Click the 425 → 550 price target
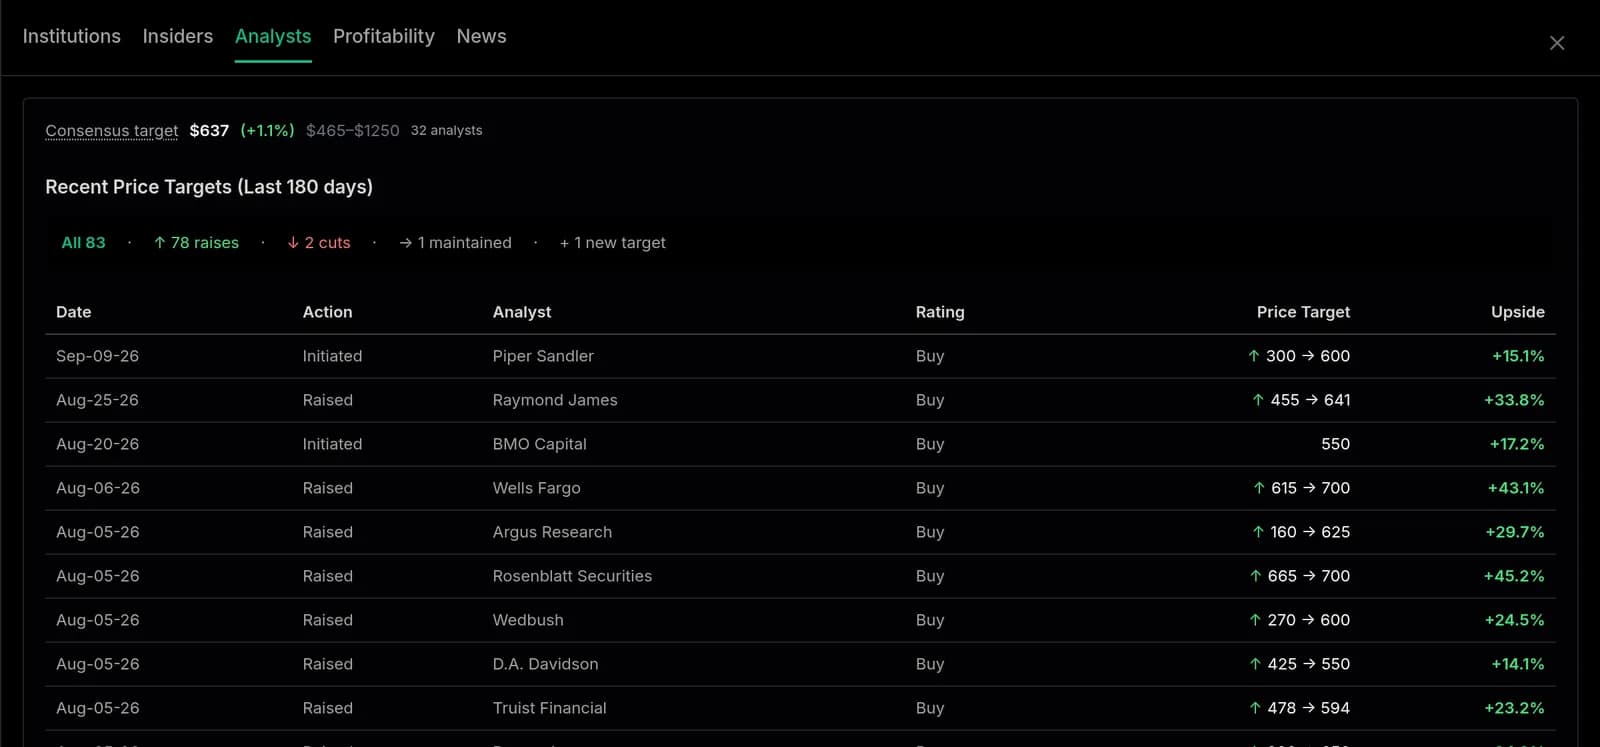Screen dimensions: 1600x747 point(1299,664)
